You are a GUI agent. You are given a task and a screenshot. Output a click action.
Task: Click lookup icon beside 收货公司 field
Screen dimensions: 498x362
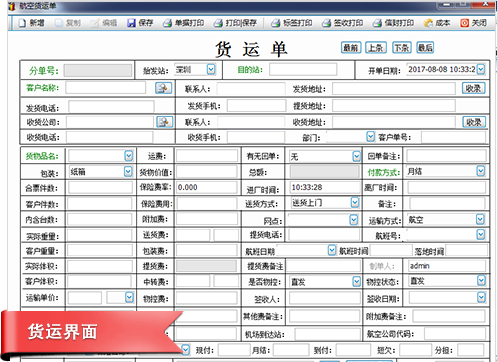165,122
